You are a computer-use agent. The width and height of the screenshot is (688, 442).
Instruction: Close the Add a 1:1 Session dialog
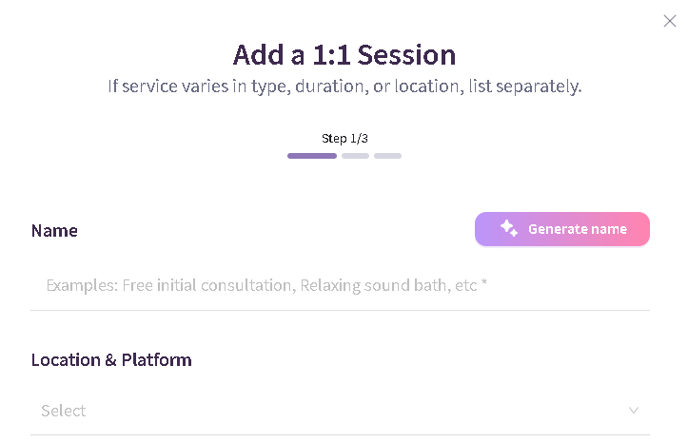pyautogui.click(x=670, y=21)
